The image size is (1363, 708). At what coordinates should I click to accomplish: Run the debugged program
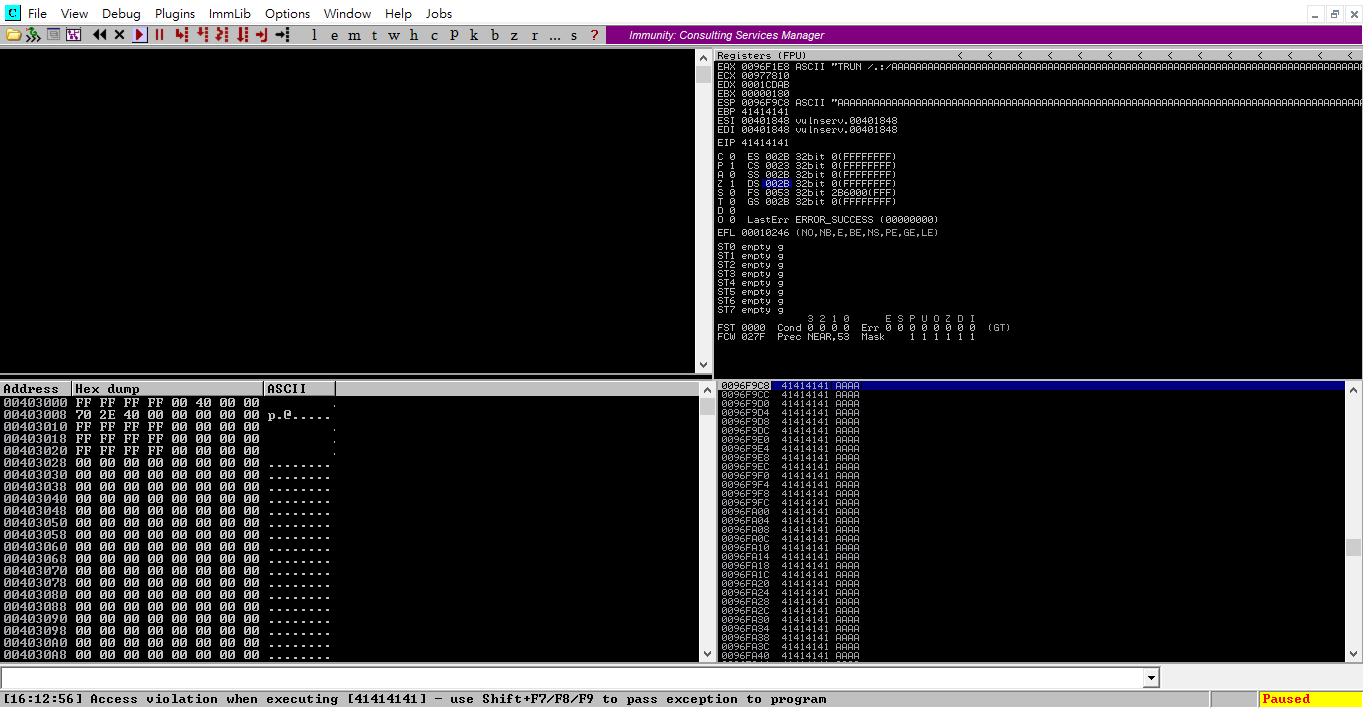(139, 35)
